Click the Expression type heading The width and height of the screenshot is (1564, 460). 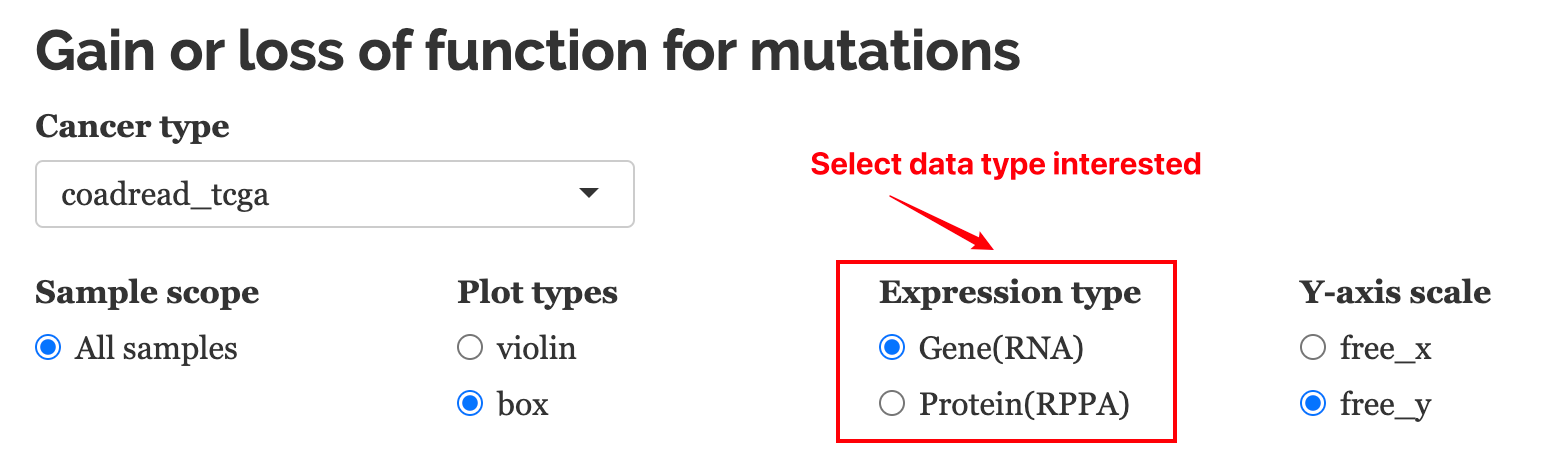pos(1010,293)
